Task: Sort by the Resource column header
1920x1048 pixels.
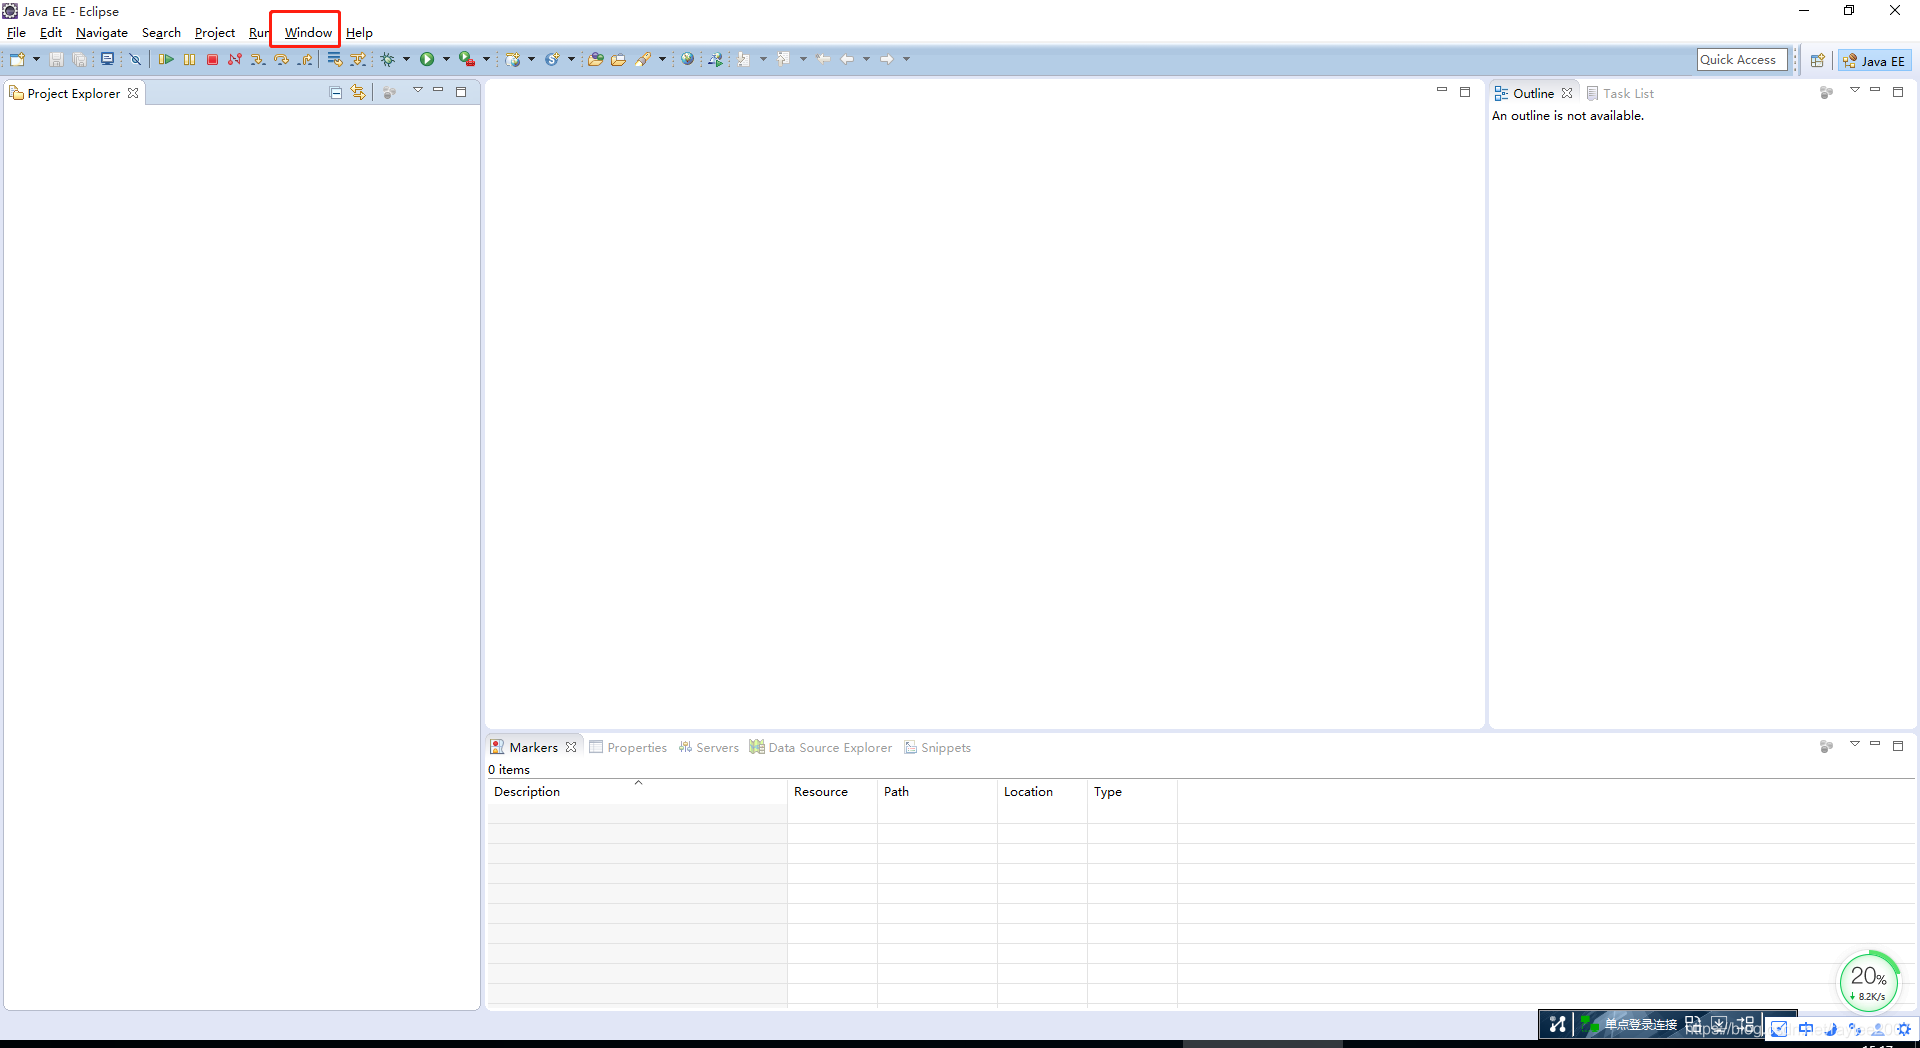Action: (832, 792)
